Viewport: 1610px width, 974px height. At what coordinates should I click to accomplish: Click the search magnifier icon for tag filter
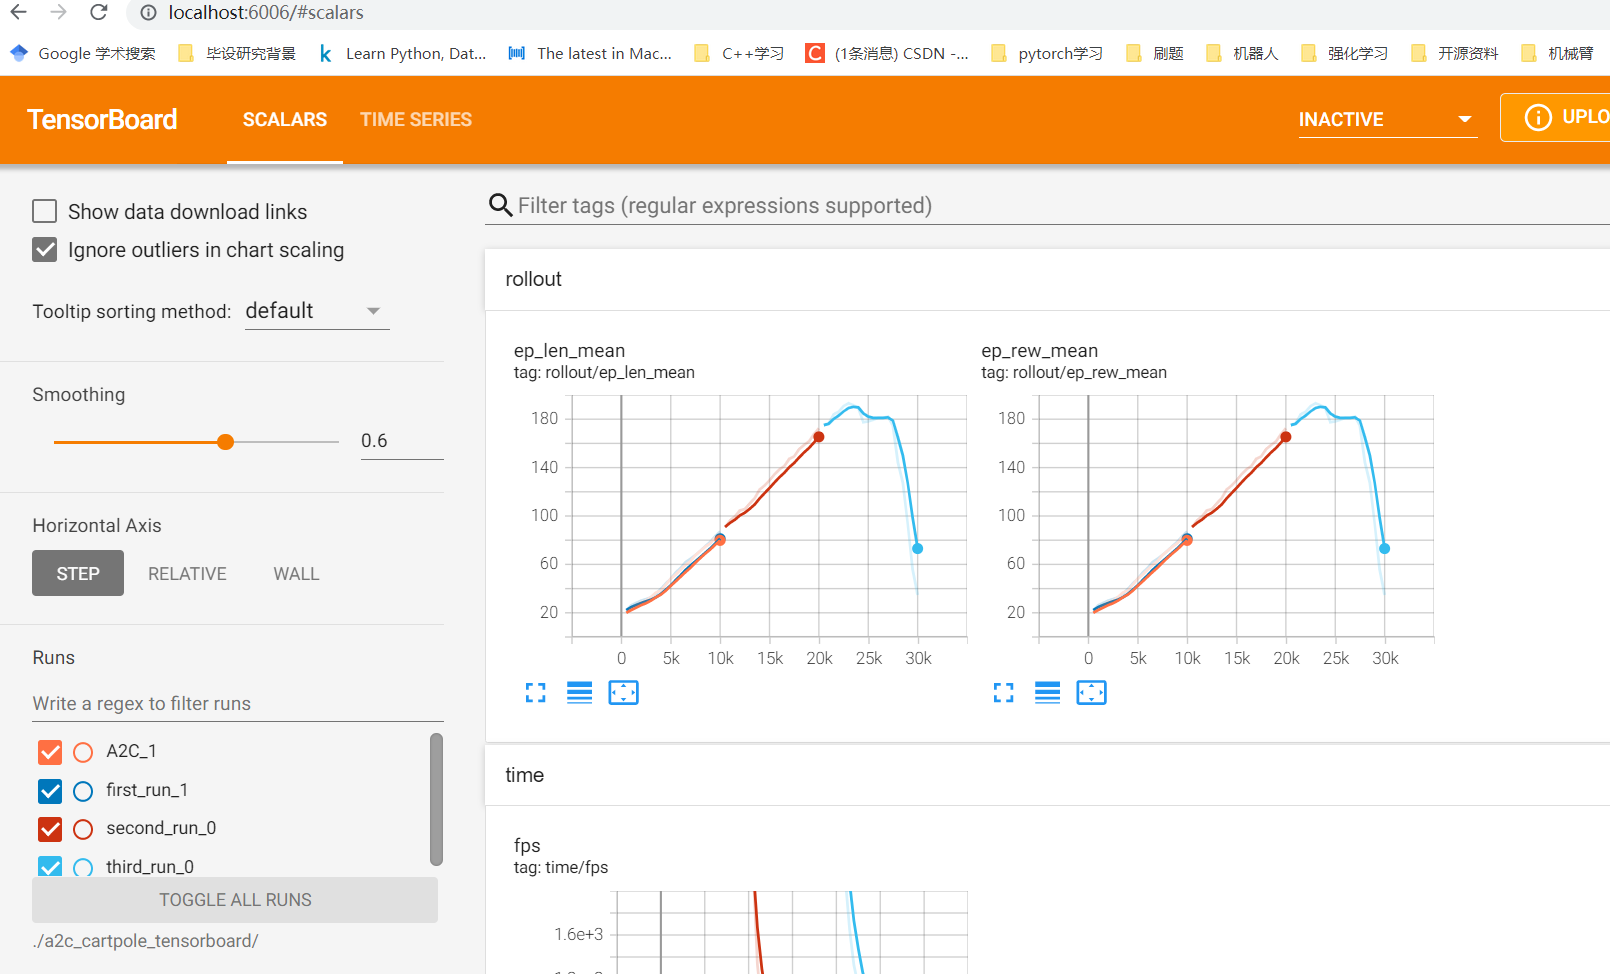[x=500, y=205]
